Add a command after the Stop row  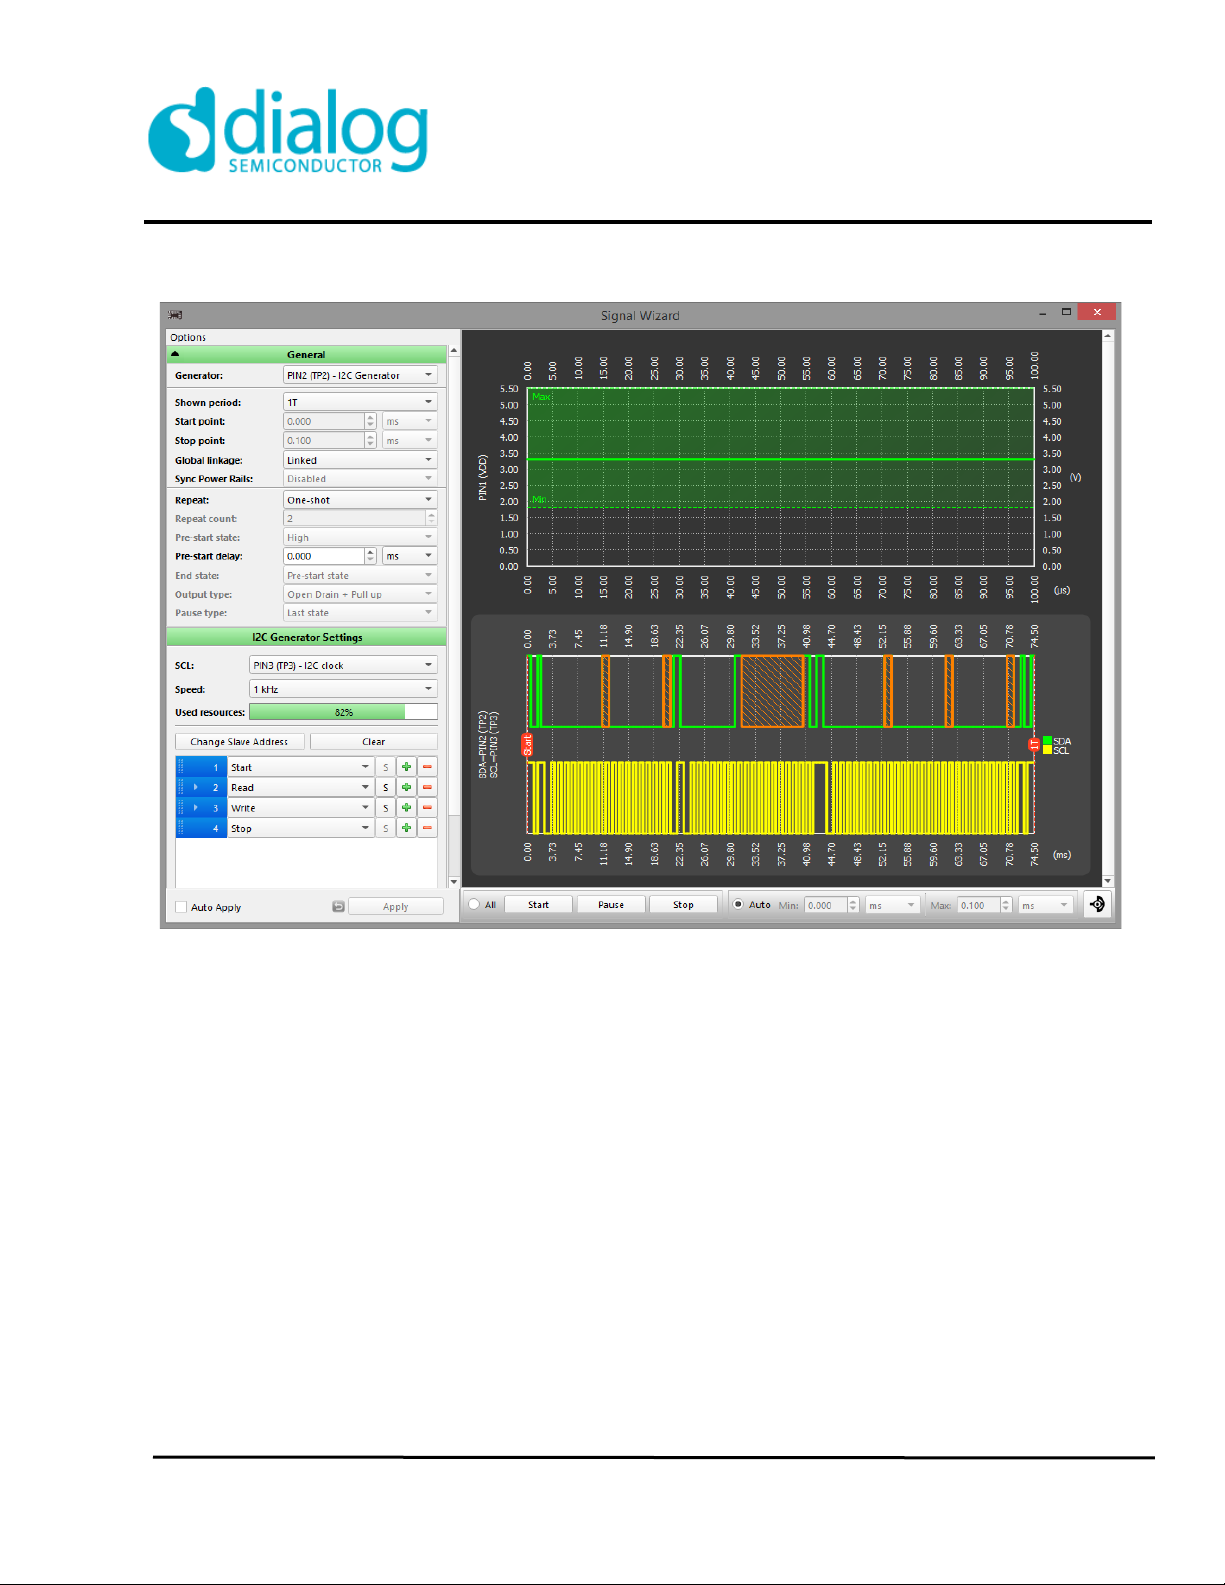pos(406,828)
